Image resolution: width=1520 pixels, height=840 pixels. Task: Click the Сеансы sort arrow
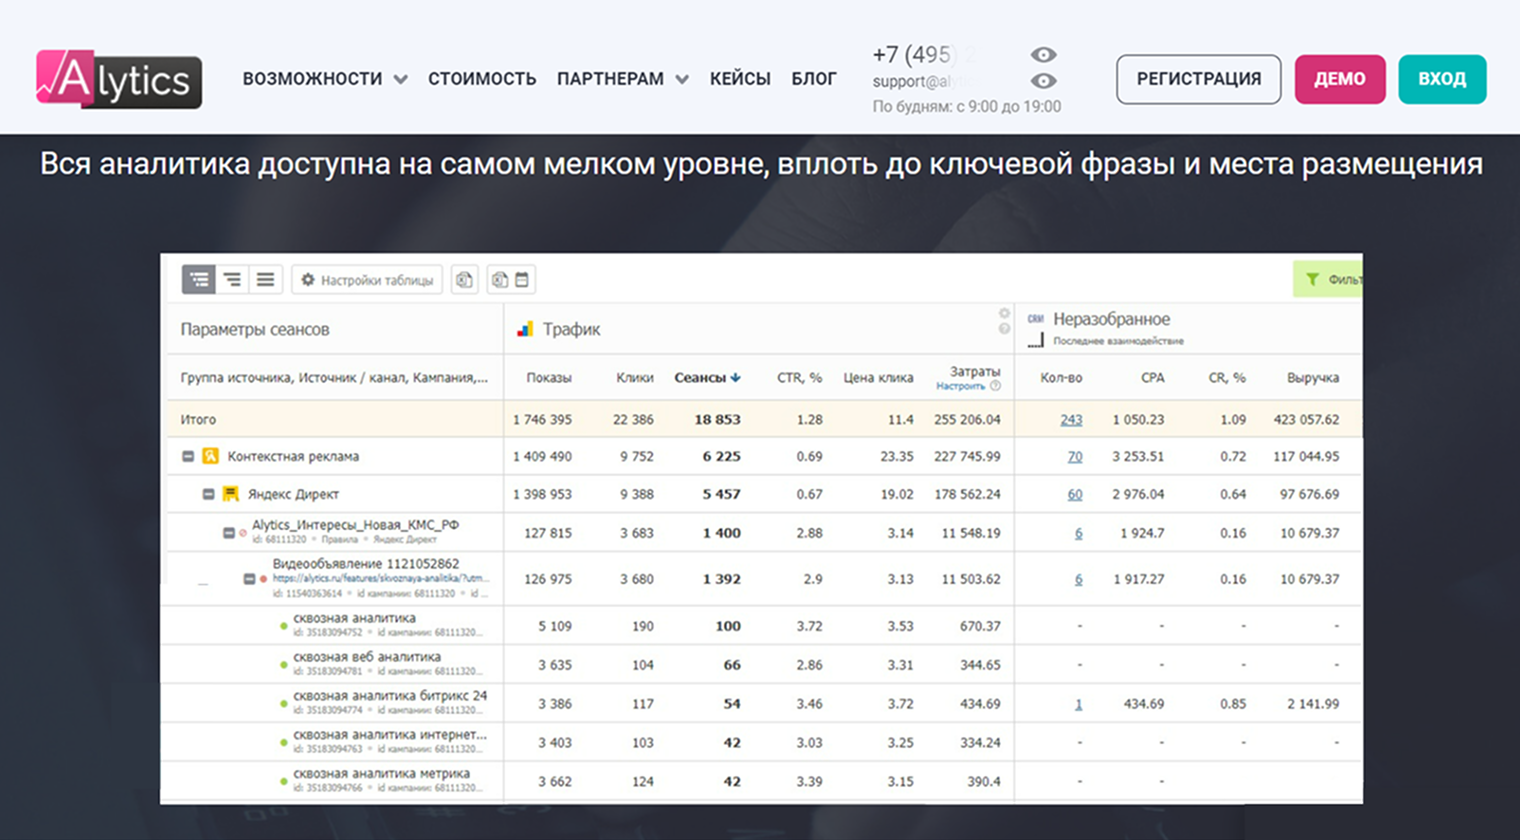tap(736, 378)
